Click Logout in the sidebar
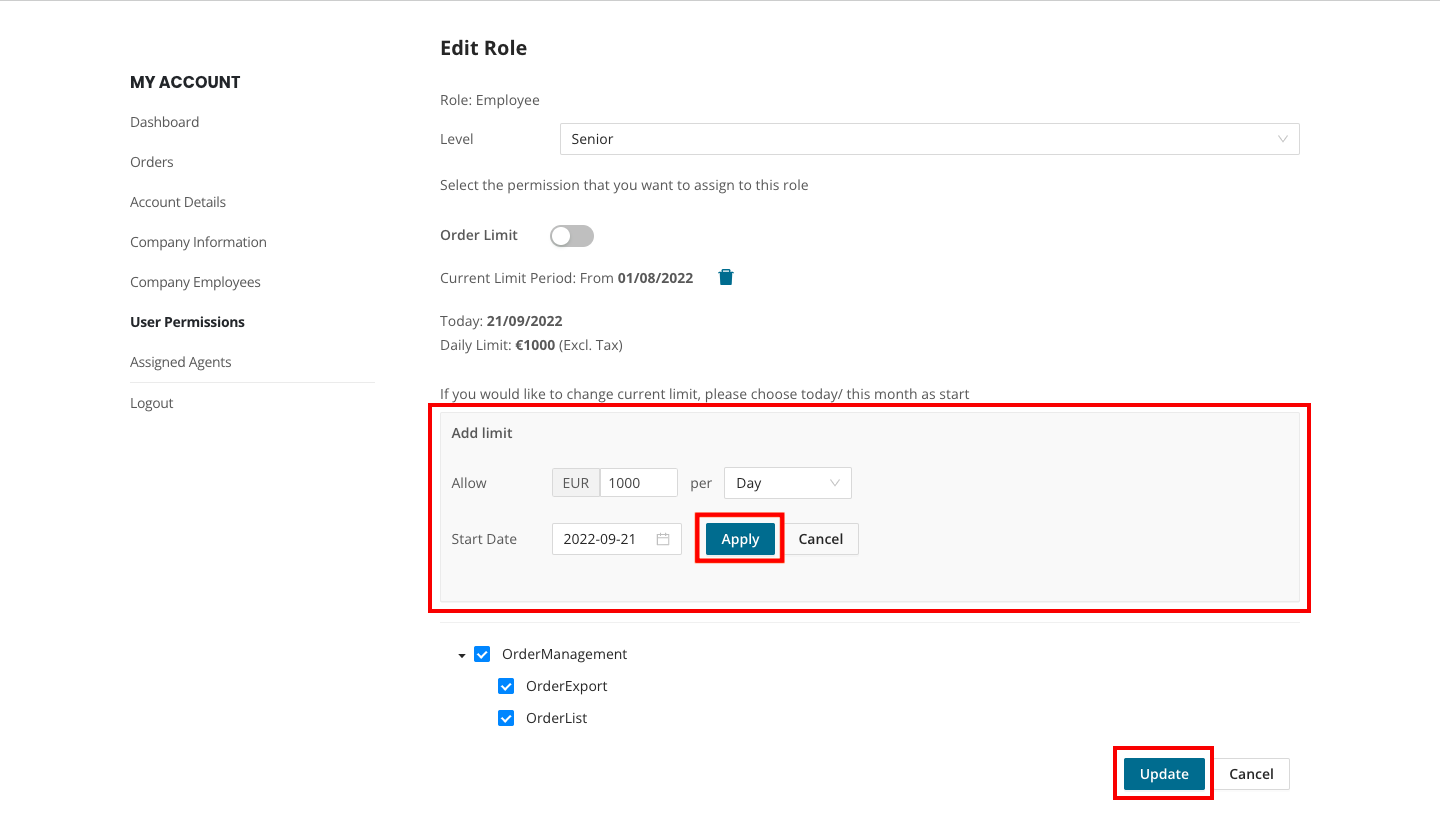1440x822 pixels. pos(152,403)
